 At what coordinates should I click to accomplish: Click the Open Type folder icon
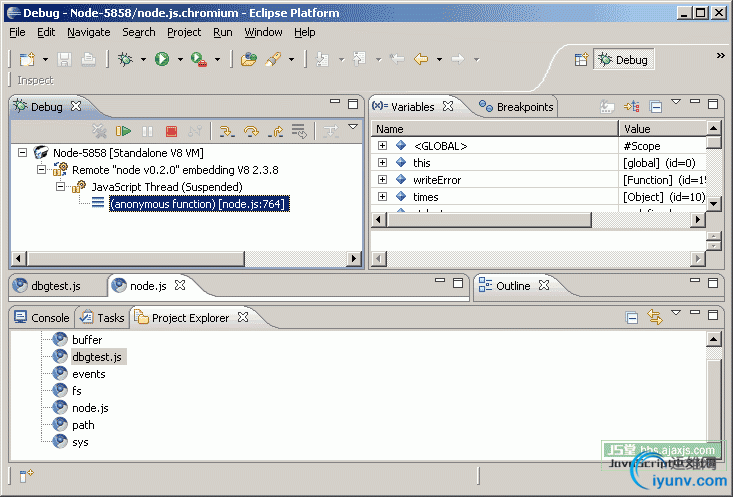coord(249,59)
